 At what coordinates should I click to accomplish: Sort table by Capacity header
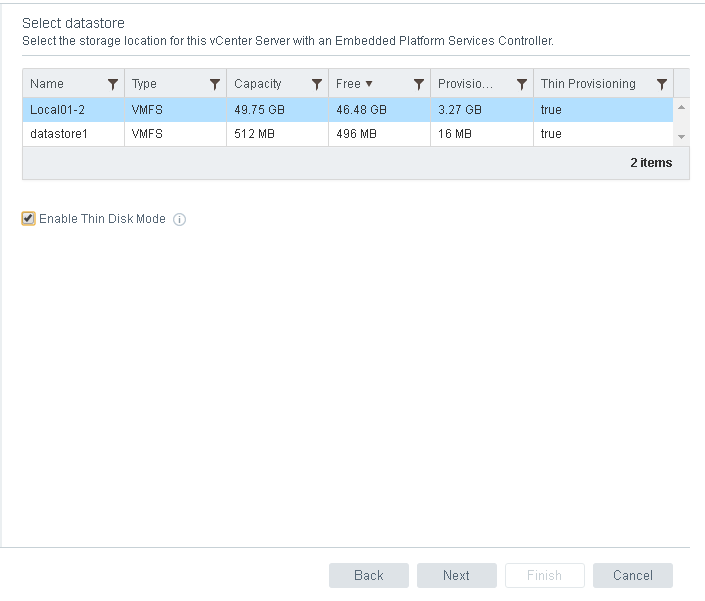258,85
